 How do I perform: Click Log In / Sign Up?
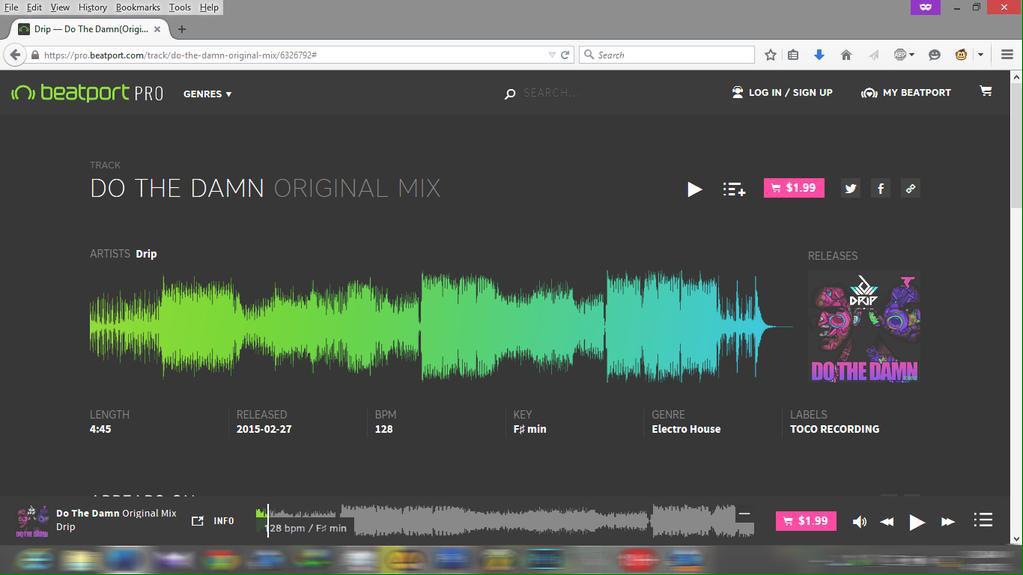782,93
